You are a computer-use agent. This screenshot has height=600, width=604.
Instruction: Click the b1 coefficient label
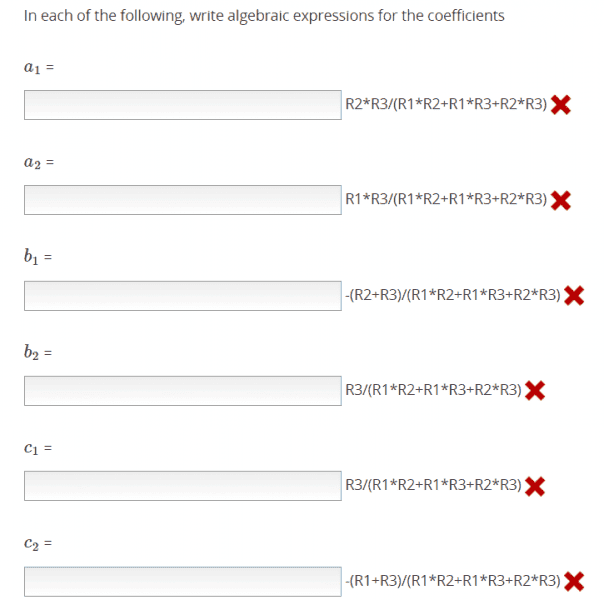pos(34,258)
